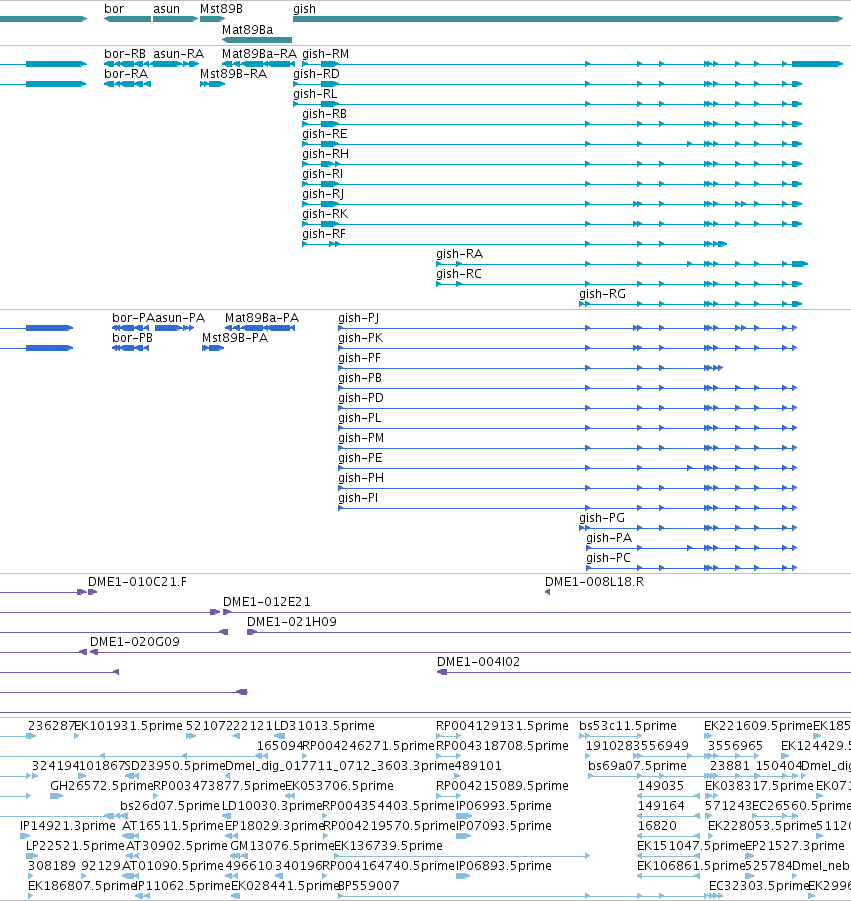The image size is (851, 901).
Task: Select the DME1-012E21 clone label
Action: 267,602
